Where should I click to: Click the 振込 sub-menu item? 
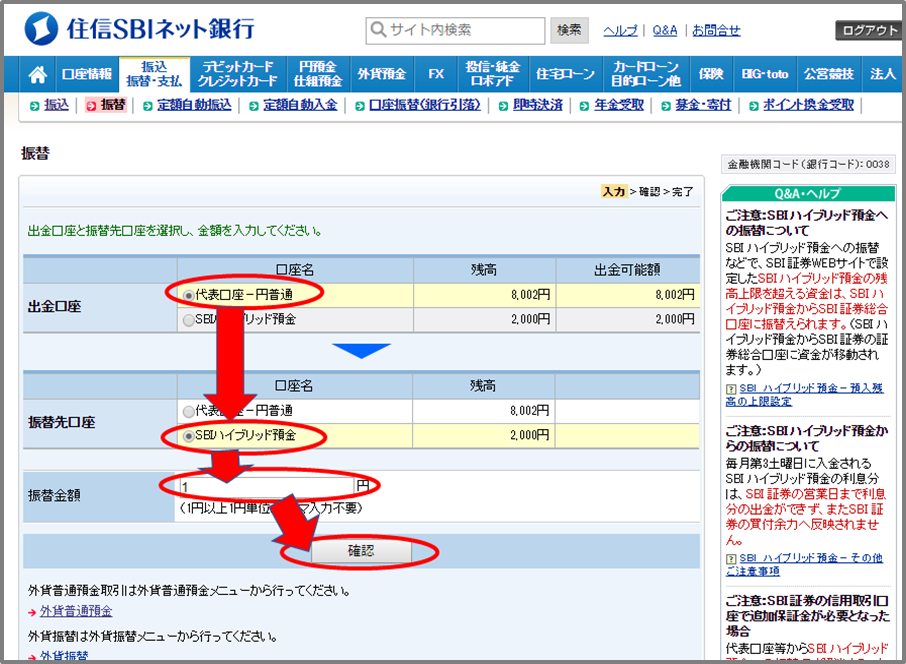(53, 104)
